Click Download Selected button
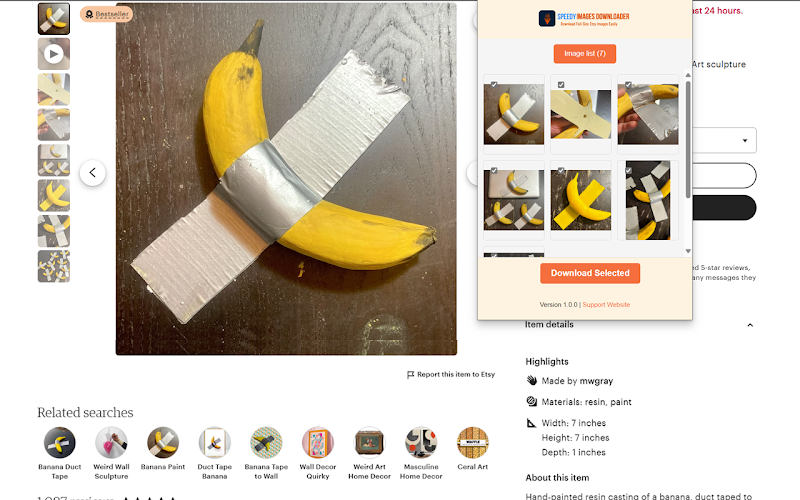Image resolution: width=800 pixels, height=500 pixels. pyautogui.click(x=590, y=273)
